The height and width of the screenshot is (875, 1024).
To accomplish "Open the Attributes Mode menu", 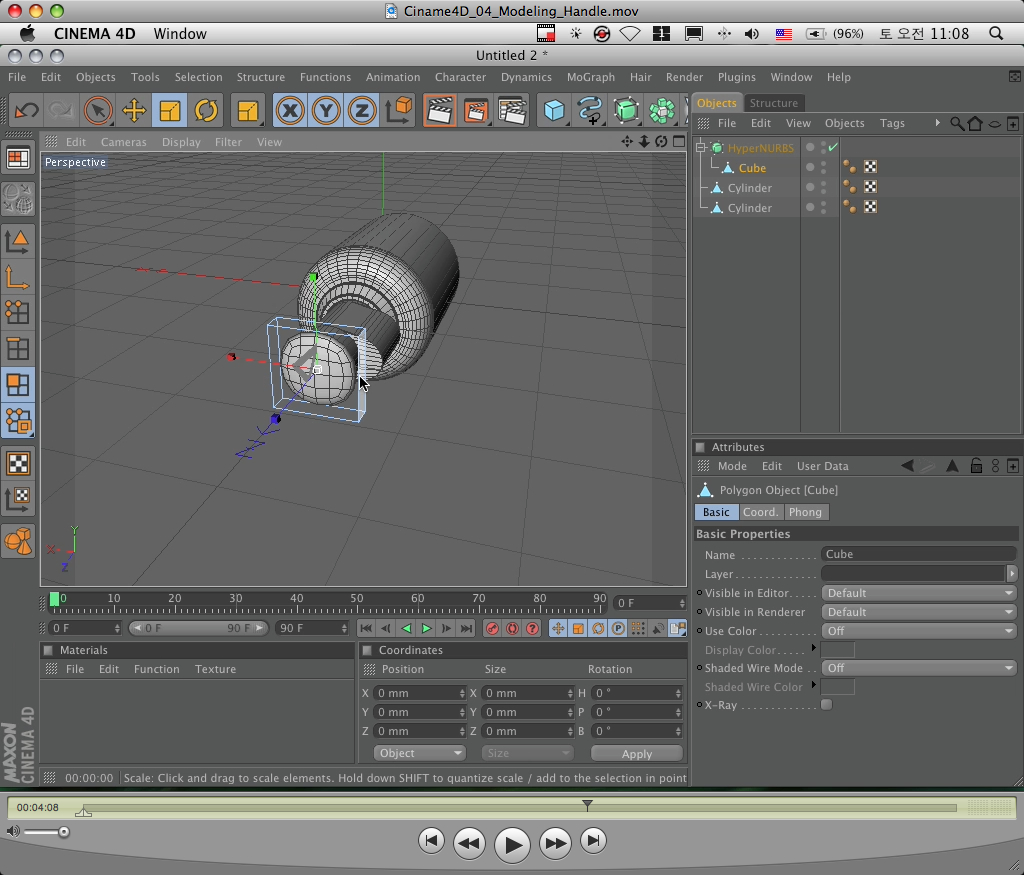I will coord(732,466).
